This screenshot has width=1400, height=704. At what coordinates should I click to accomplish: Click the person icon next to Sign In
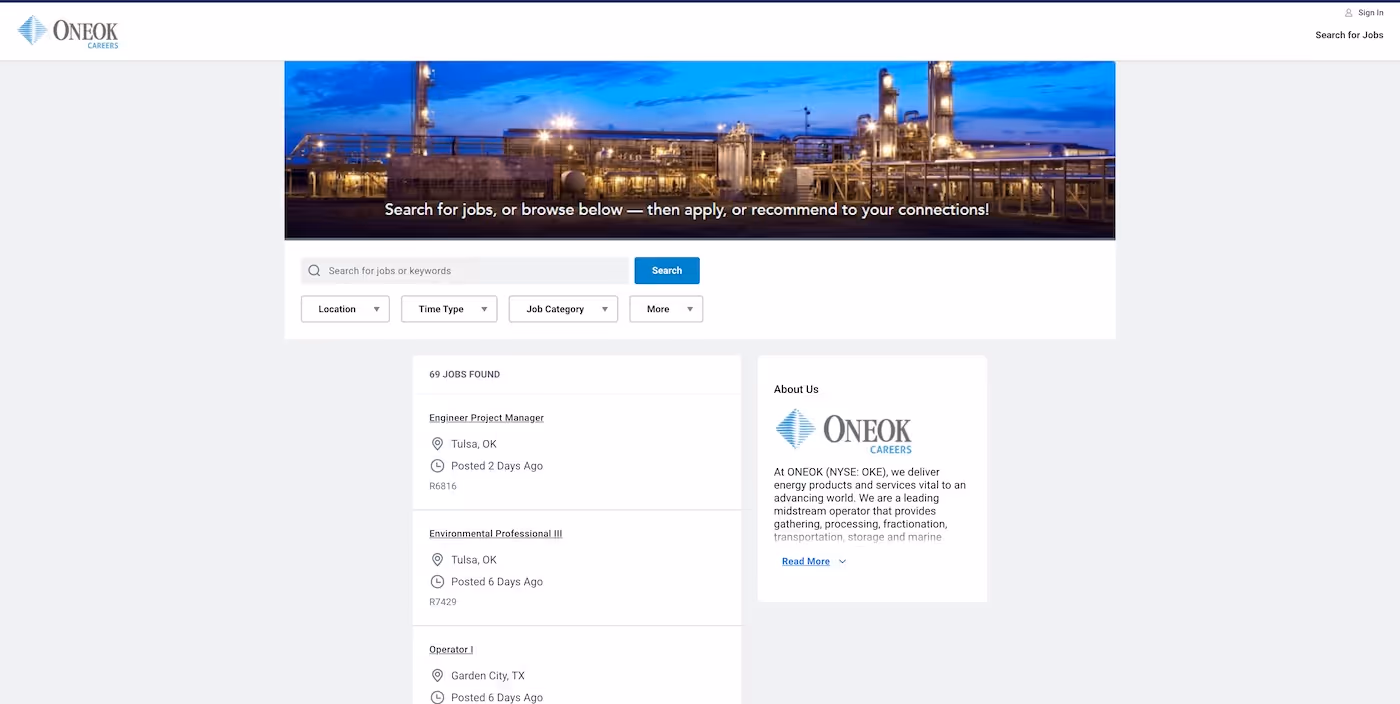(1347, 12)
